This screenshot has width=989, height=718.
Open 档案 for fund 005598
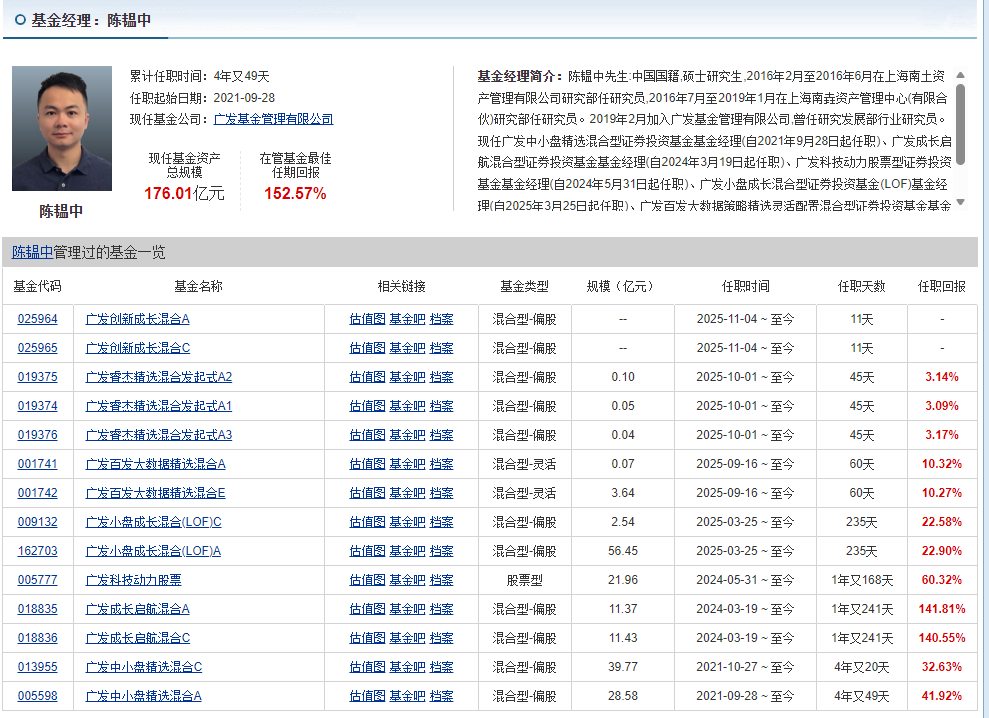441,696
